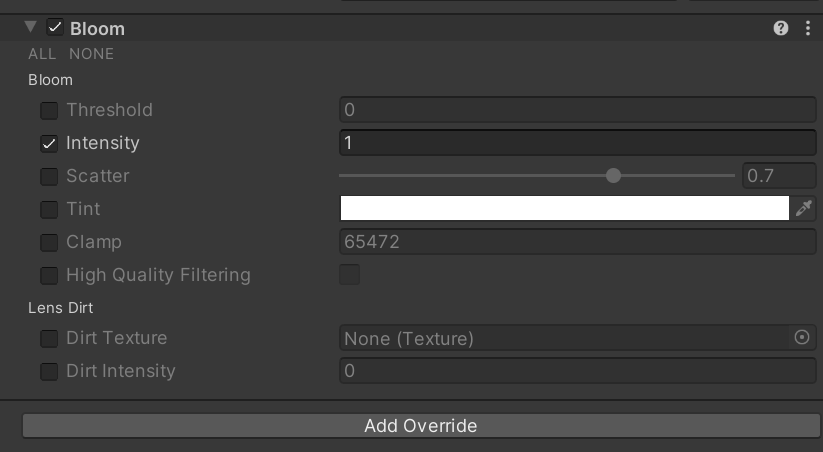Image resolution: width=823 pixels, height=452 pixels.
Task: Pick a Tint color with the eyedropper
Action: (x=803, y=208)
